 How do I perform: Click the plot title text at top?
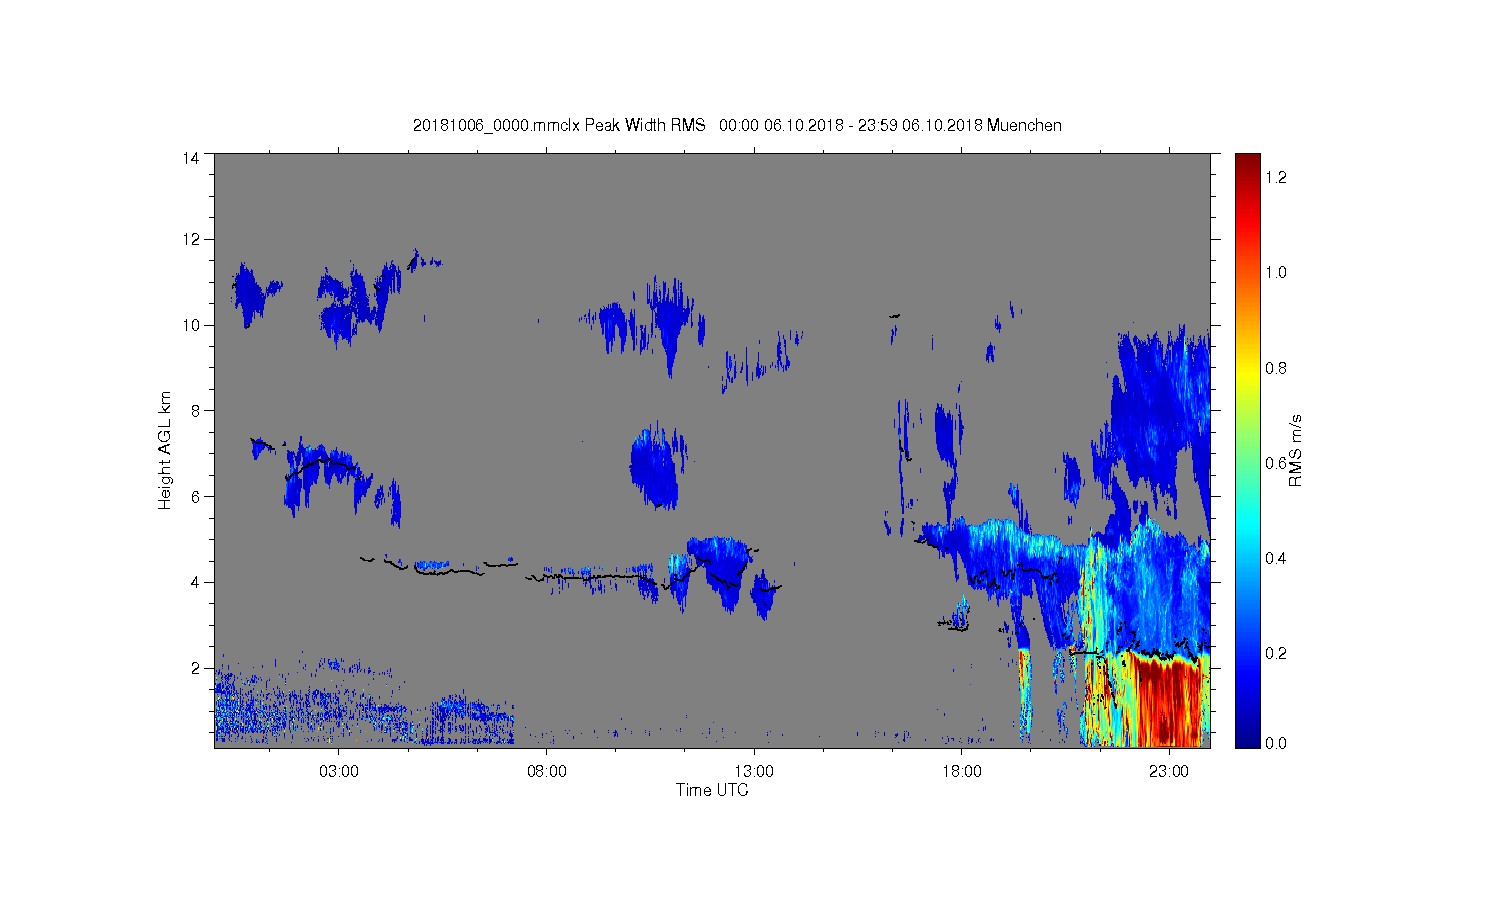pyautogui.click(x=737, y=125)
